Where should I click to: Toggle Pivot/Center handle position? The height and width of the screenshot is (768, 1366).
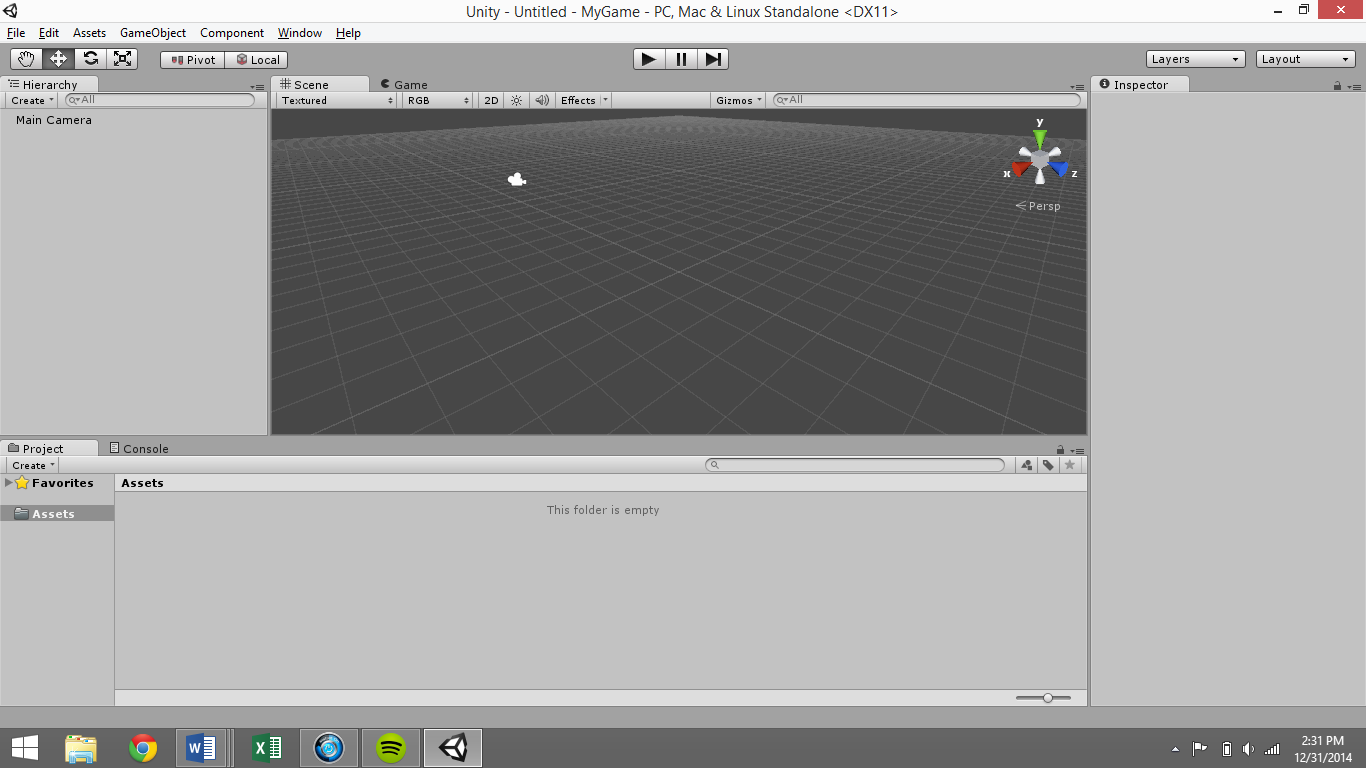click(x=192, y=60)
